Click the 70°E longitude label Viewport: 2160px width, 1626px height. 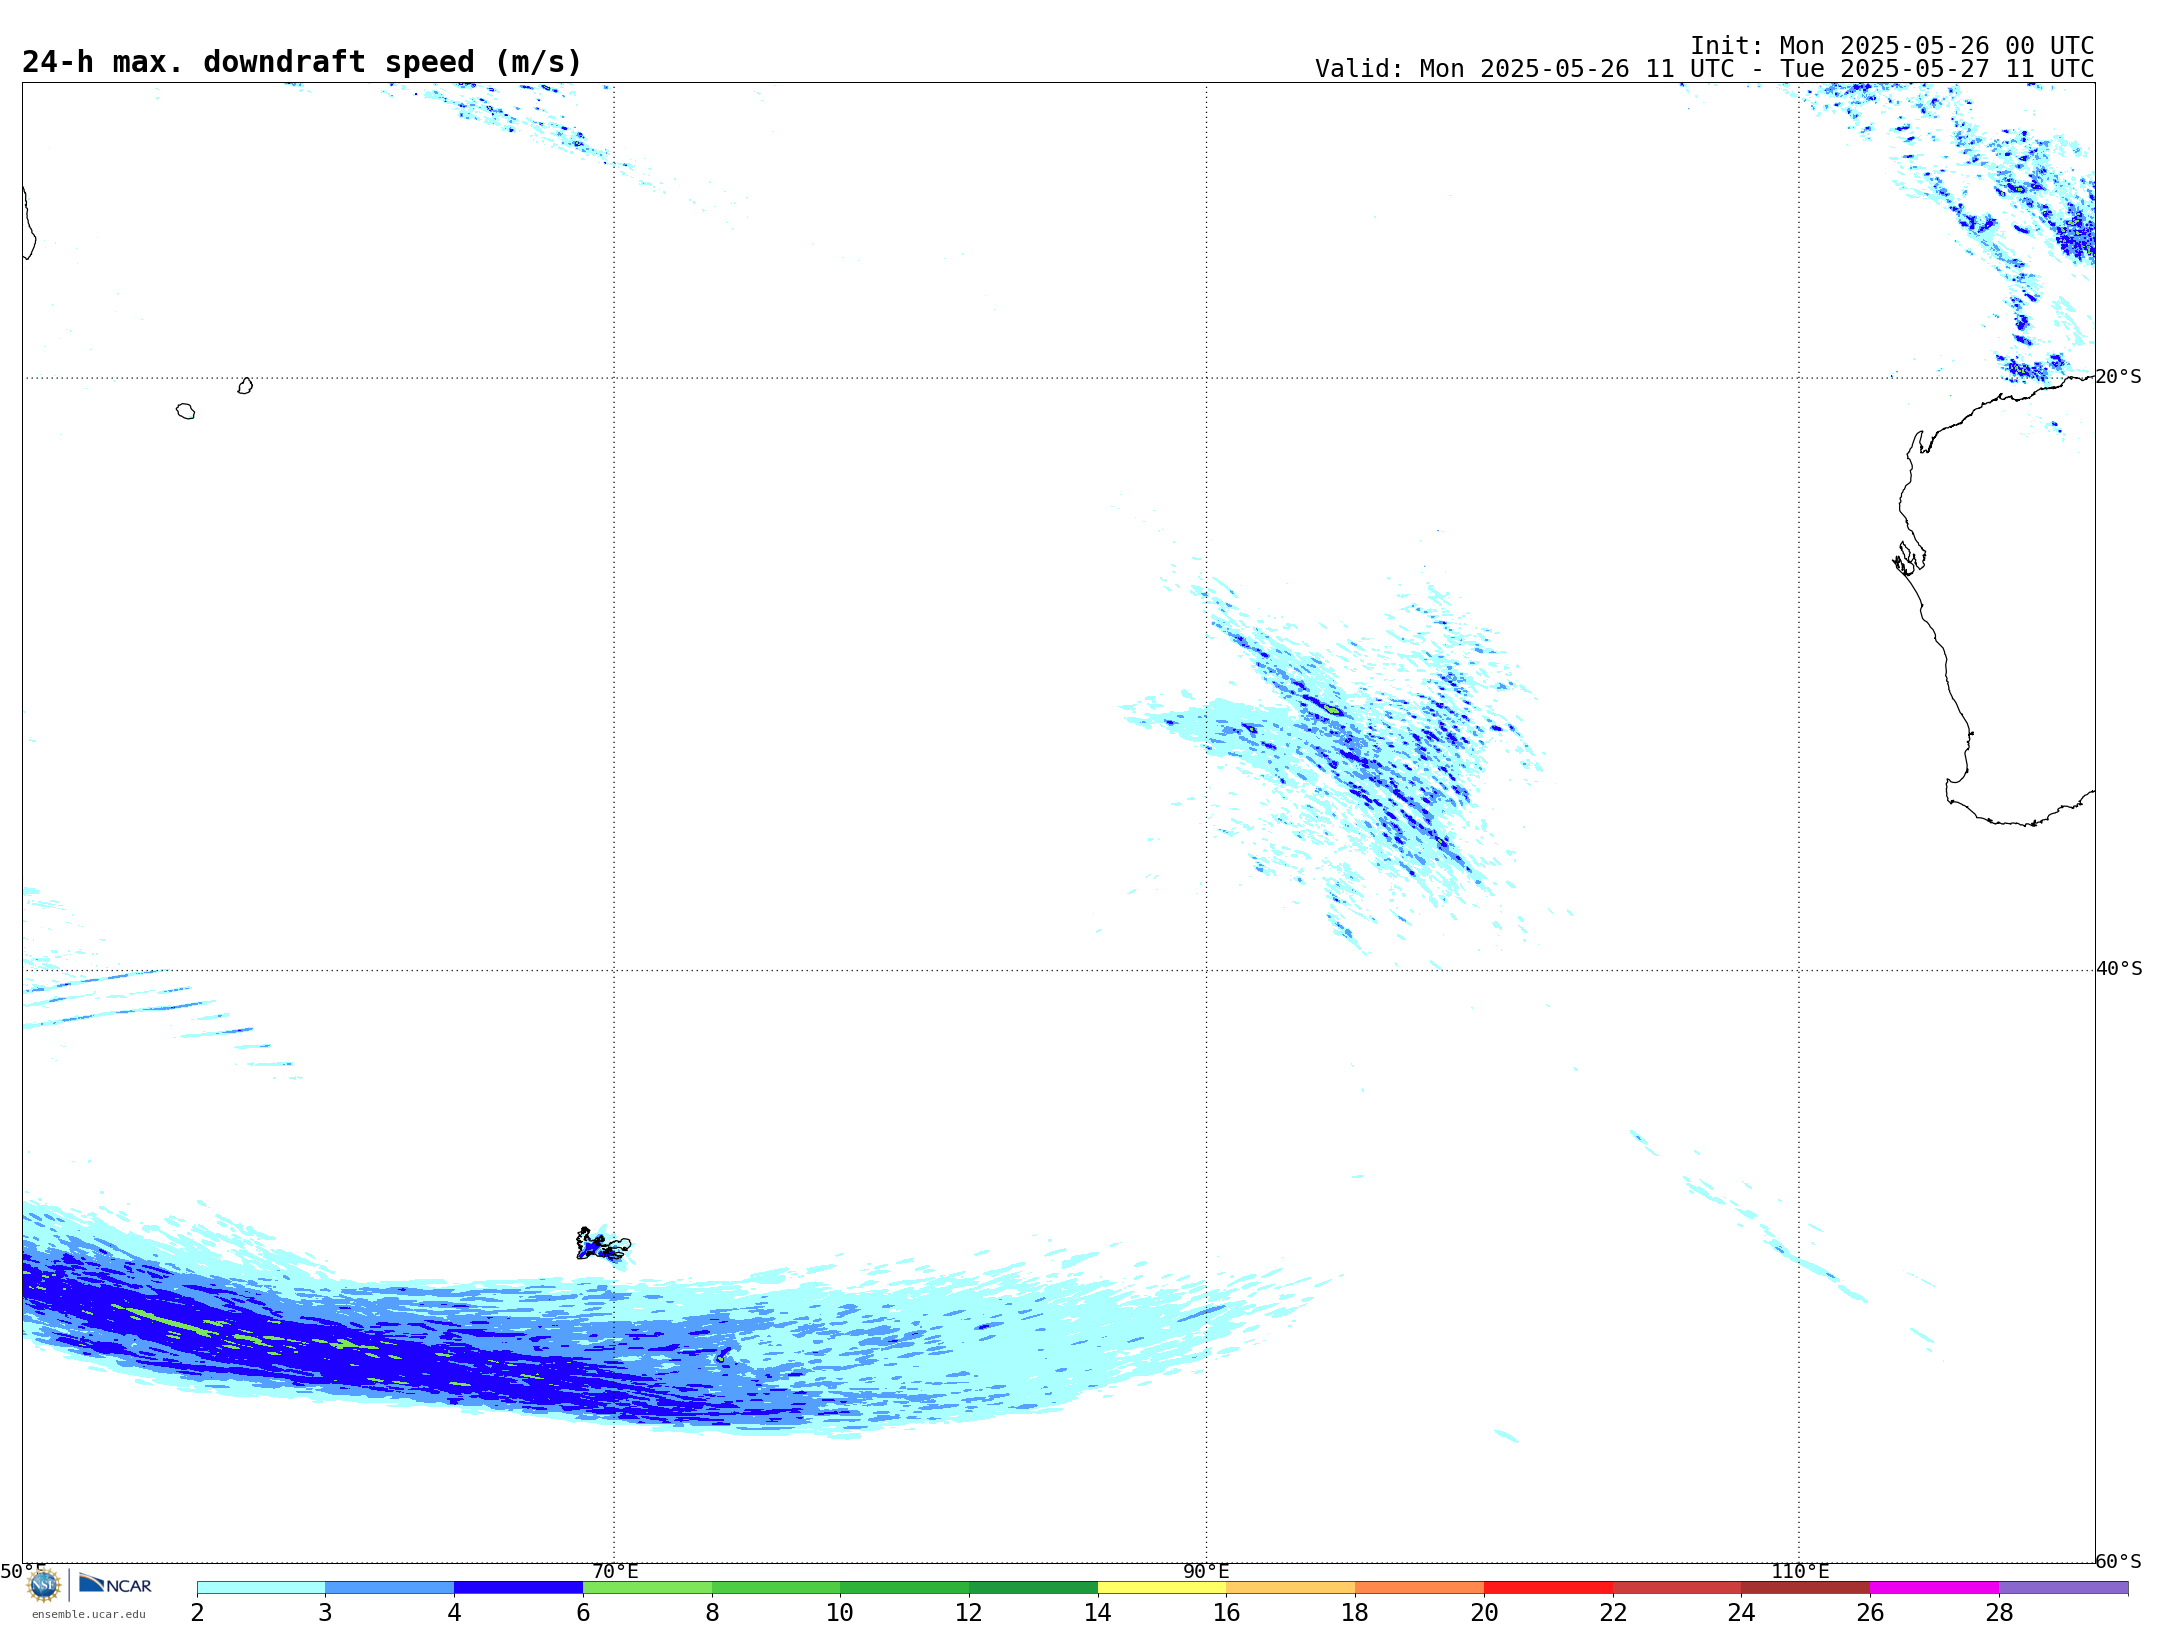click(615, 1572)
